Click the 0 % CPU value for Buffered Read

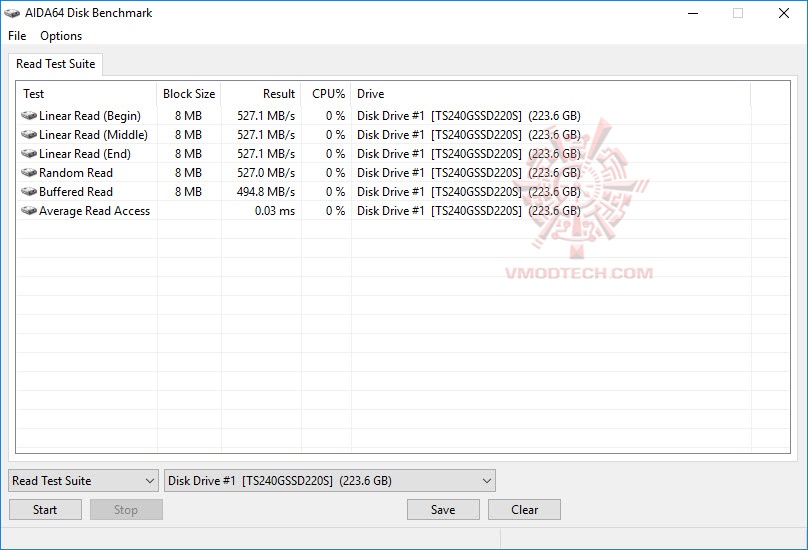(335, 192)
